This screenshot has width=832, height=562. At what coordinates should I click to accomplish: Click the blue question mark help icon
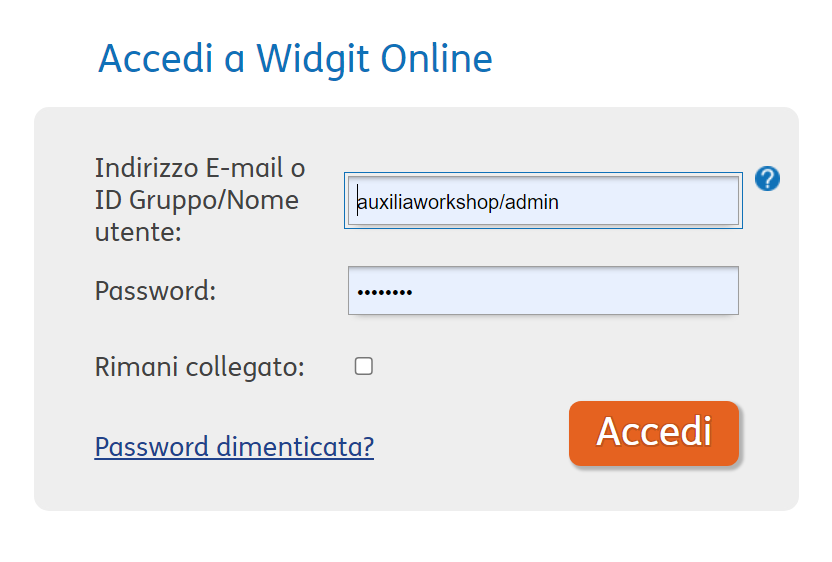tap(767, 178)
